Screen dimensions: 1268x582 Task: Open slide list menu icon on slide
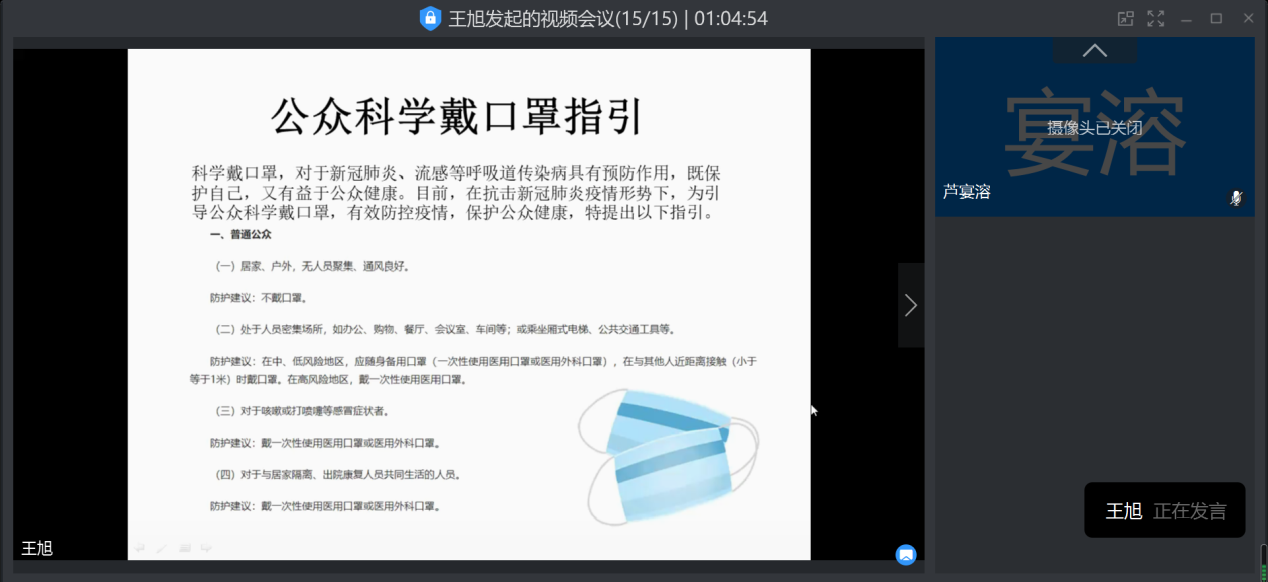pyautogui.click(x=185, y=548)
